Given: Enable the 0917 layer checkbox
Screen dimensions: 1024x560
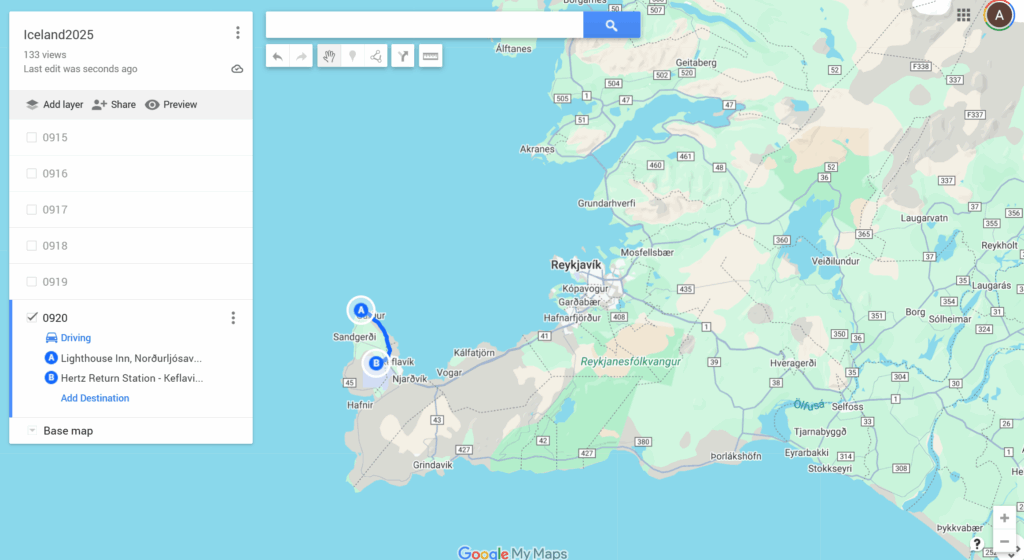Looking at the screenshot, I should pyautogui.click(x=31, y=210).
